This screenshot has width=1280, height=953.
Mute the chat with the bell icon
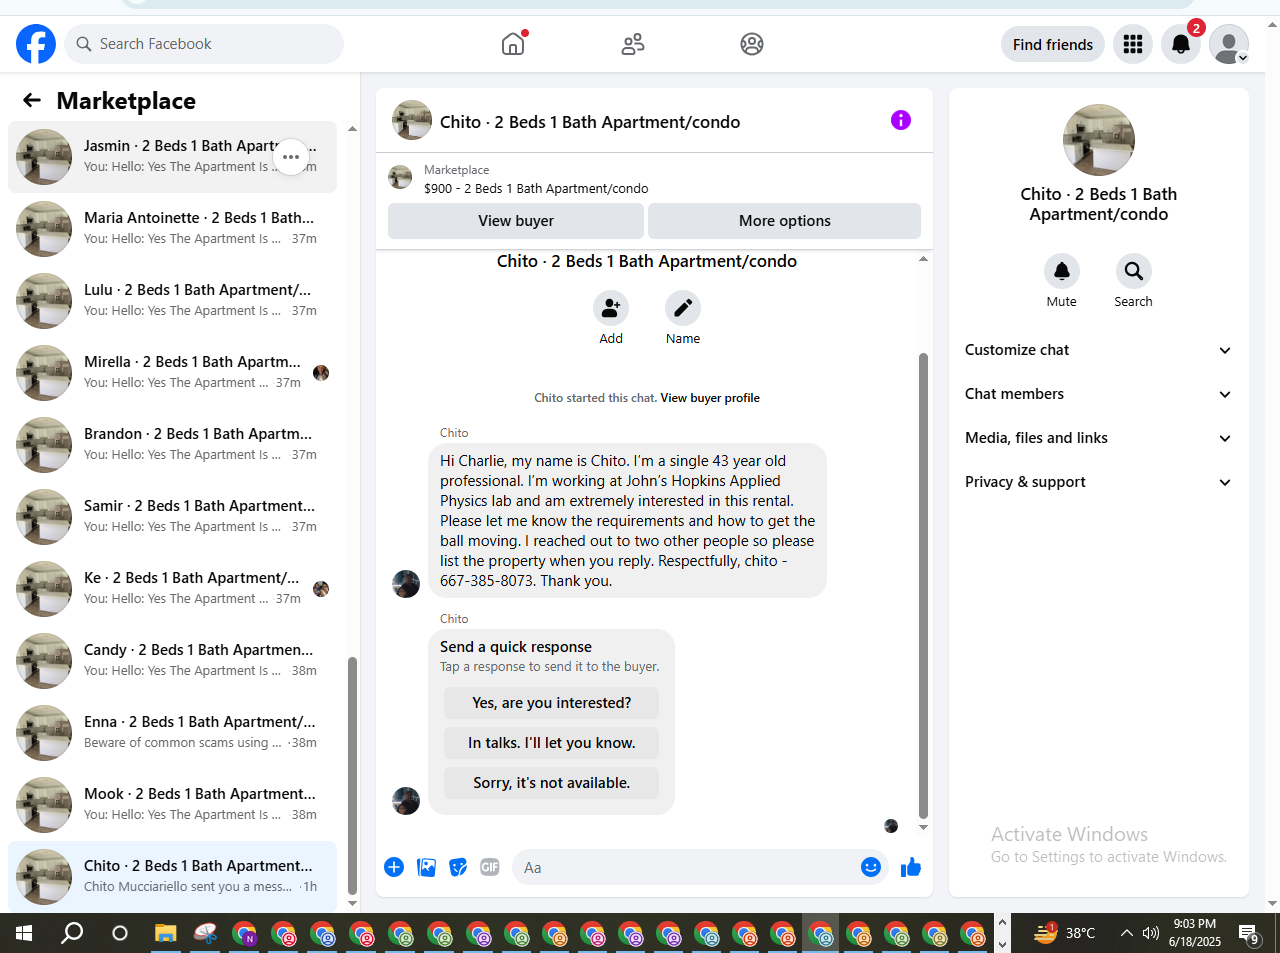1062,271
